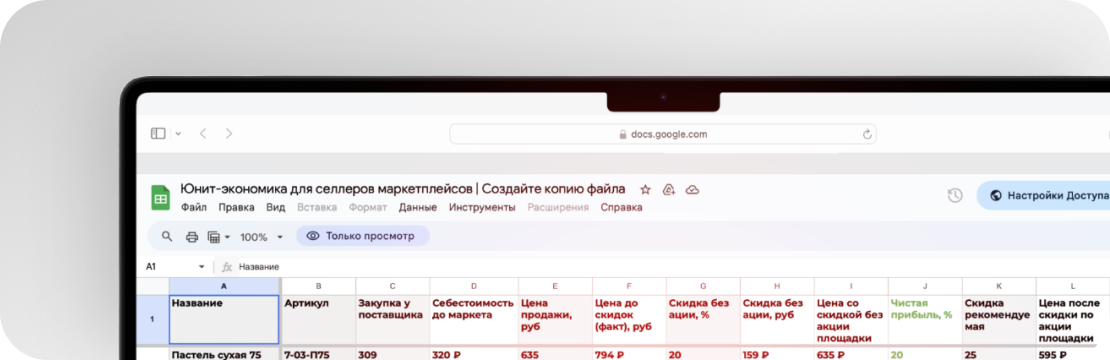Open the Данные menu
Screen dimensions: 1110x360
click(x=418, y=207)
